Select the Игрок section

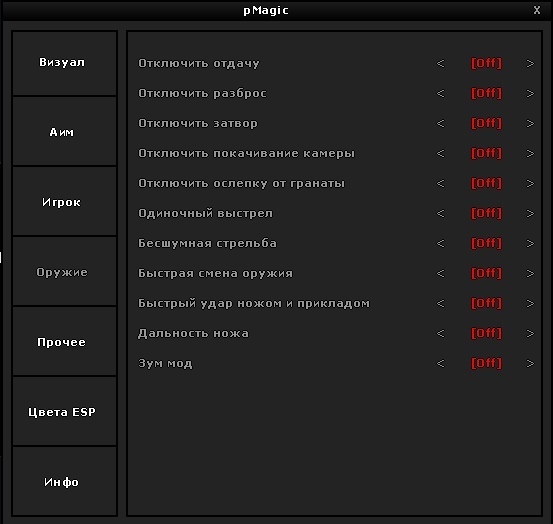click(x=65, y=201)
